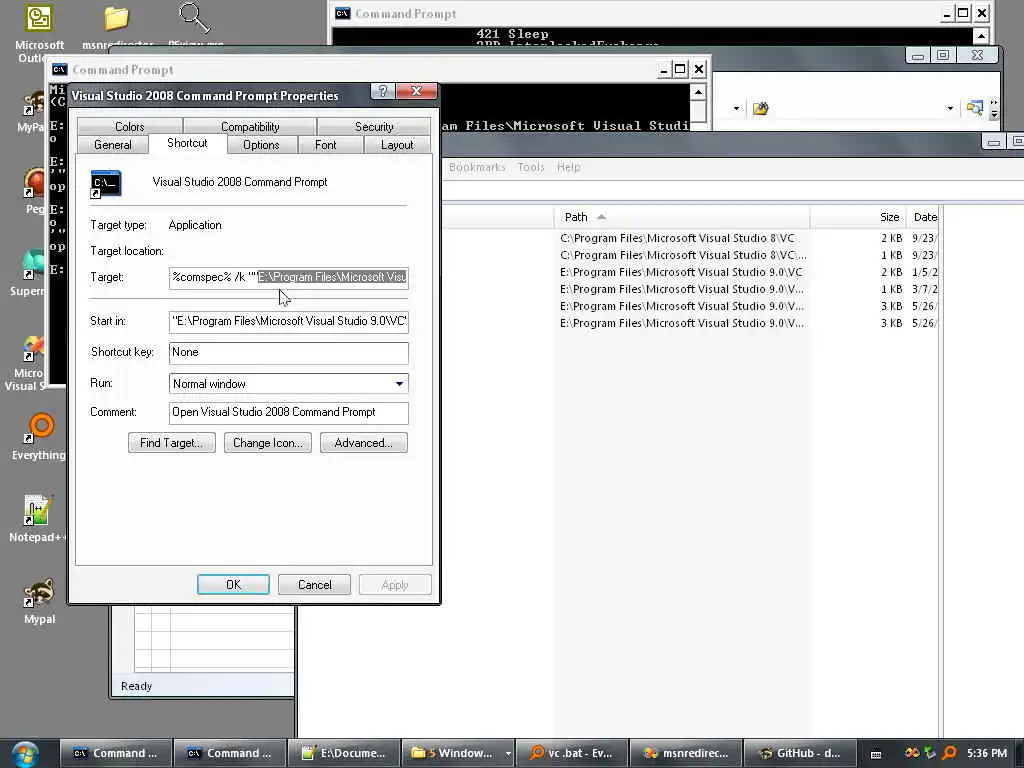Viewport: 1024px width, 768px height.
Task: Open the Help menu in Everything window
Action: coord(568,167)
